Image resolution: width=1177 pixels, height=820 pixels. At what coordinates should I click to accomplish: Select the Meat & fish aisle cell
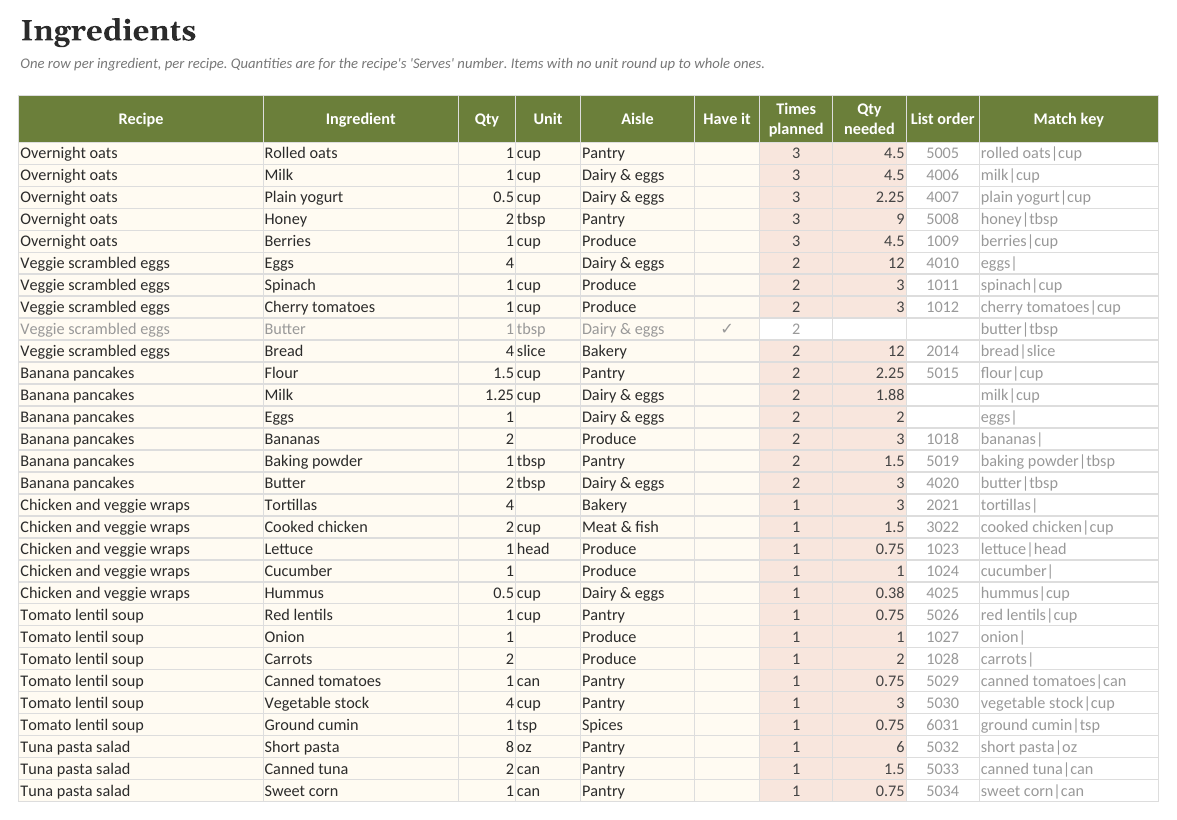tap(637, 527)
